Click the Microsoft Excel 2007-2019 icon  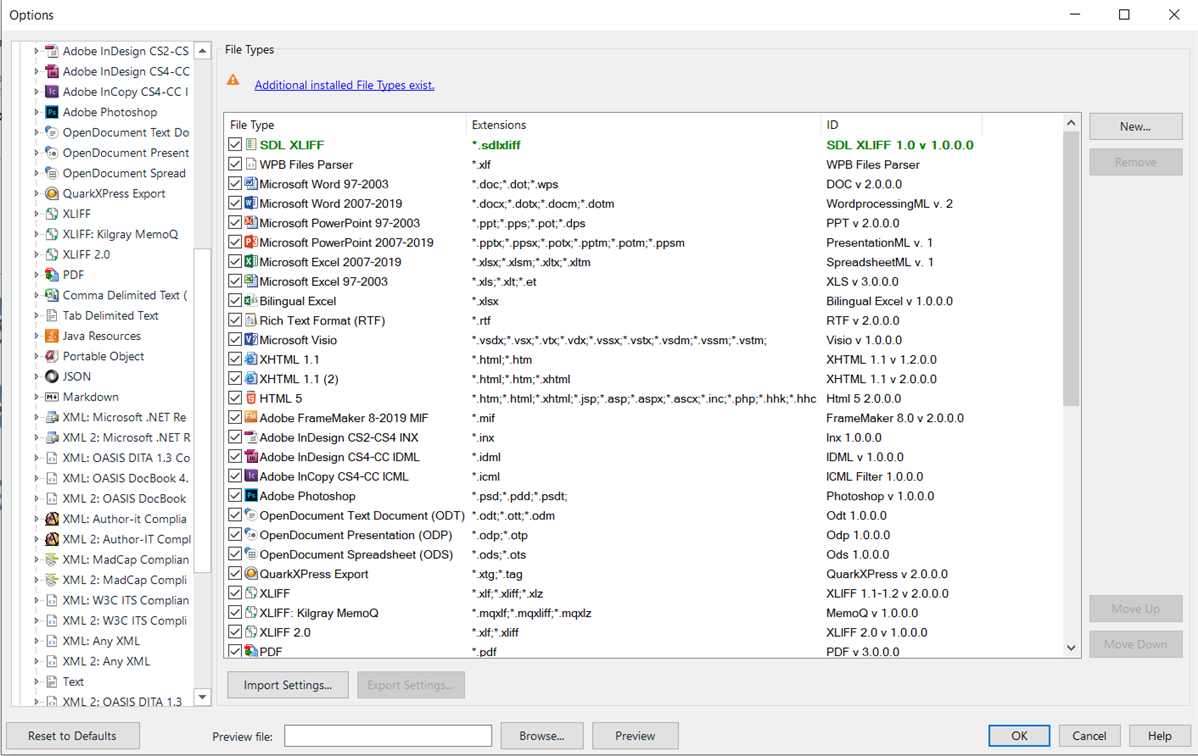[x=249, y=261]
